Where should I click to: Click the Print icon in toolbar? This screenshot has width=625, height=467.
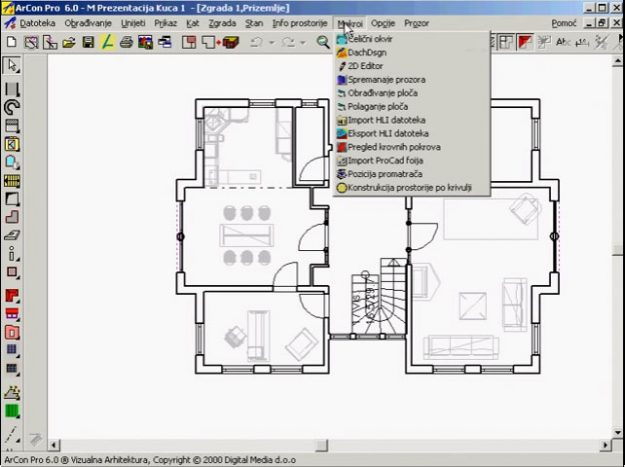[126, 42]
